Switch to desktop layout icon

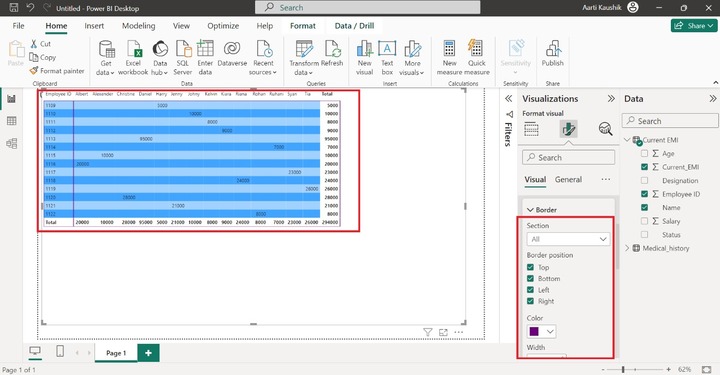pyautogui.click(x=35, y=352)
